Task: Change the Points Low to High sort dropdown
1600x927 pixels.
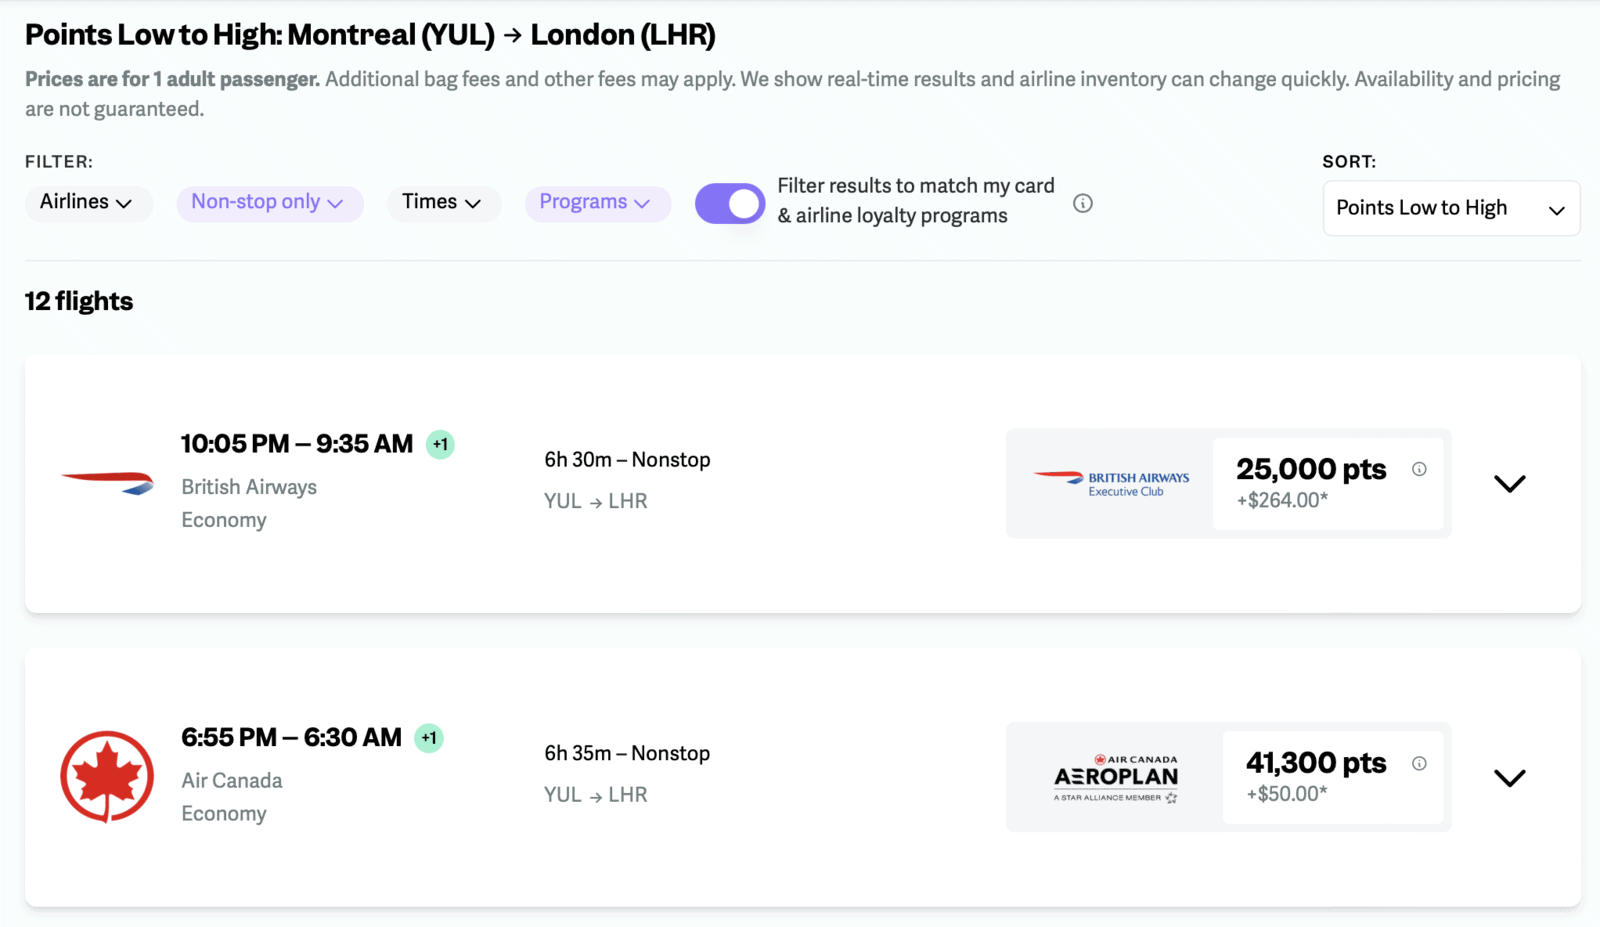Action: coord(1450,208)
